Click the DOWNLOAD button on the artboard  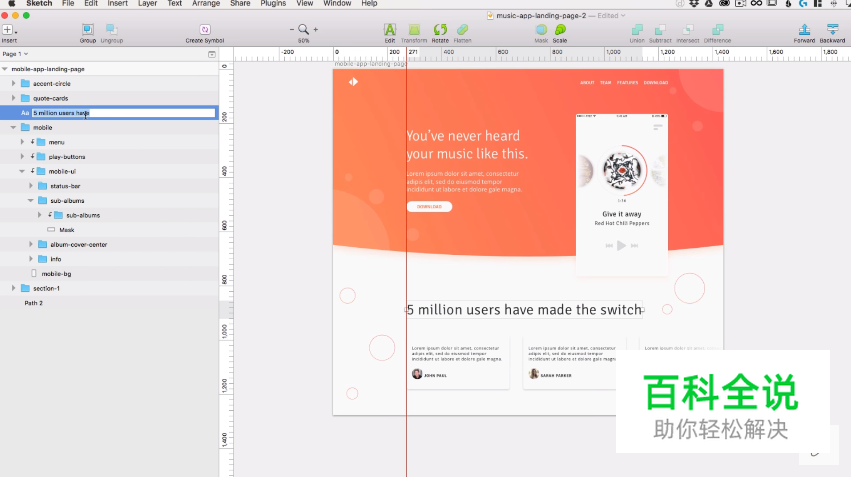point(429,207)
